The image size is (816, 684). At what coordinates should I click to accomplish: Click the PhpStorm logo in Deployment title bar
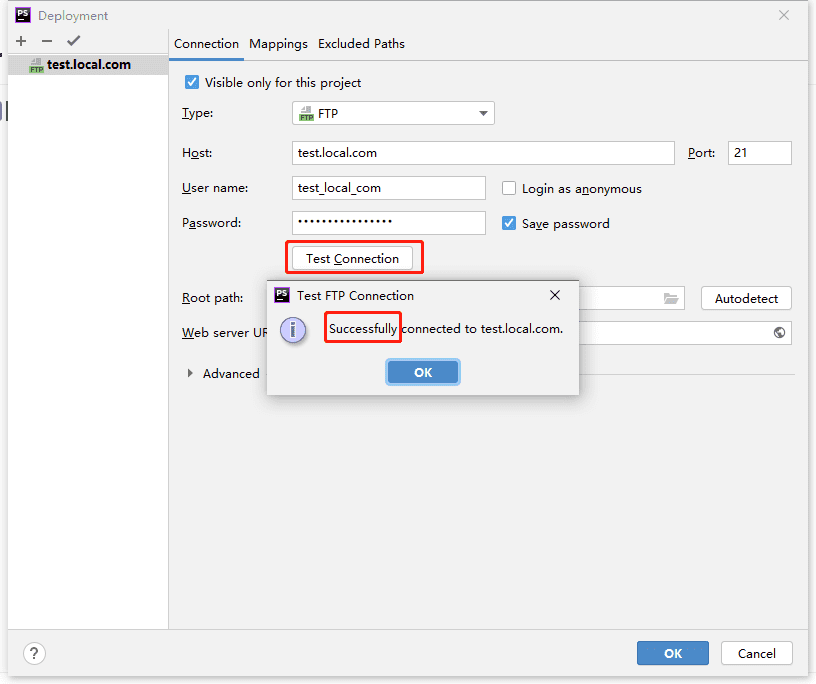pyautogui.click(x=23, y=15)
